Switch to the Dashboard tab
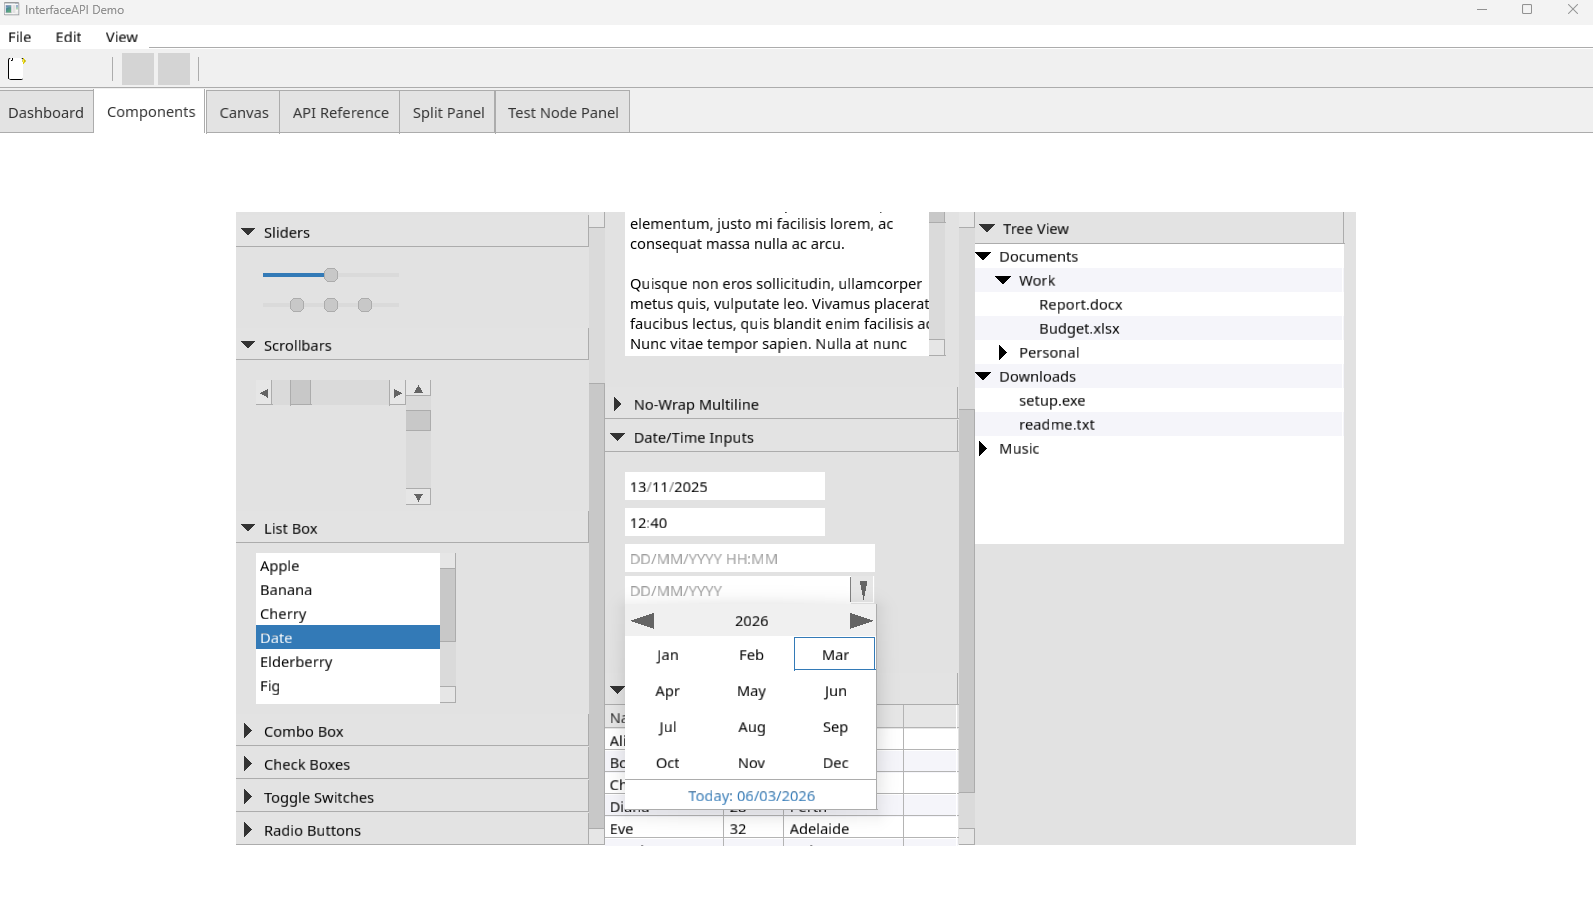The width and height of the screenshot is (1593, 920). pos(46,112)
